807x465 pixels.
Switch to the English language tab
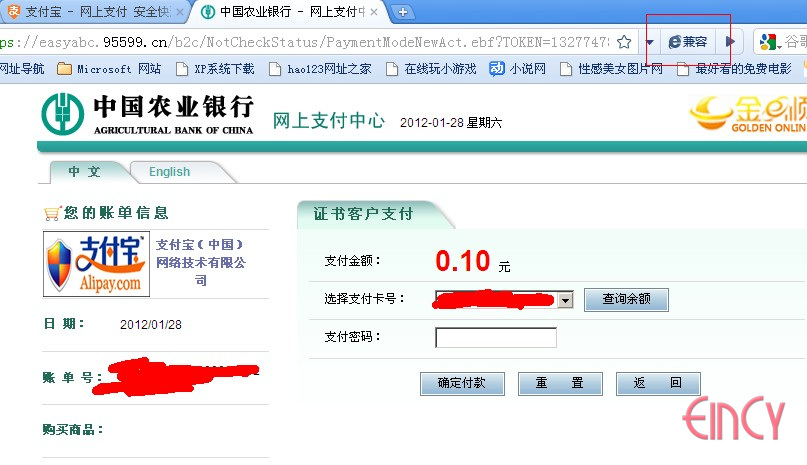click(169, 172)
